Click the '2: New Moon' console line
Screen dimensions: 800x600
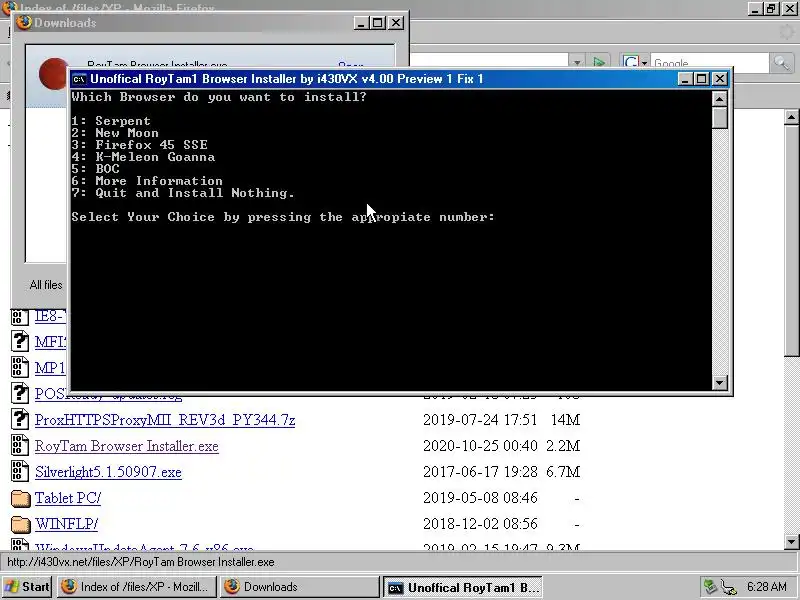(115, 133)
